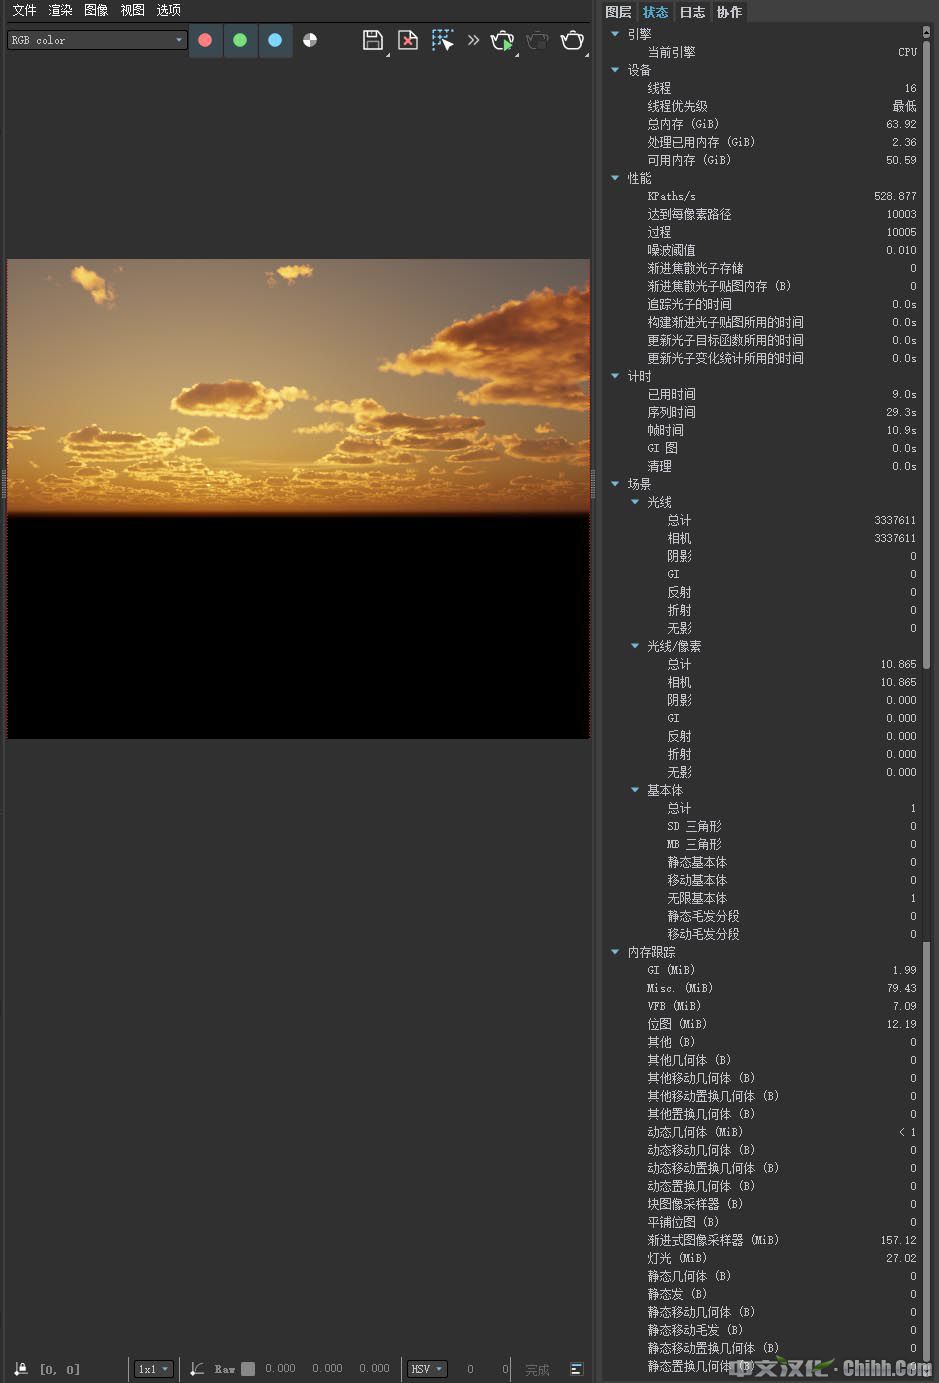Viewport: 939px width, 1383px height.
Task: Click the save image disk icon
Action: [373, 40]
